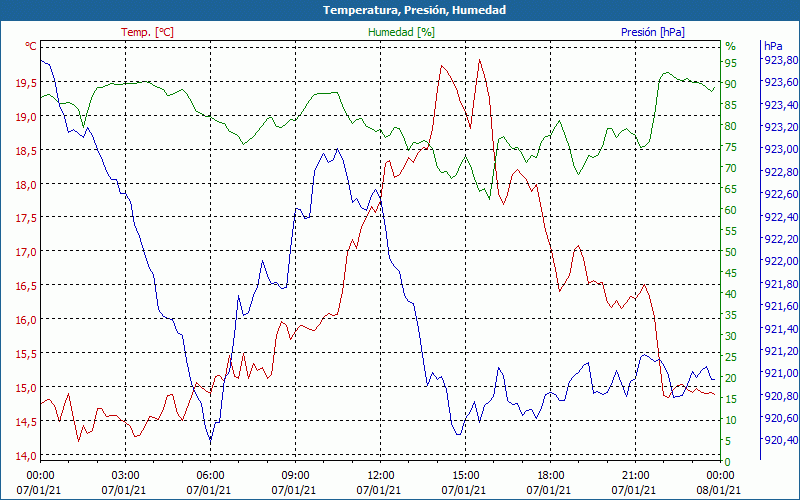Image resolution: width=800 pixels, height=500 pixels.
Task: Click the 16,5 temperature axis value
Action: (x=27, y=286)
